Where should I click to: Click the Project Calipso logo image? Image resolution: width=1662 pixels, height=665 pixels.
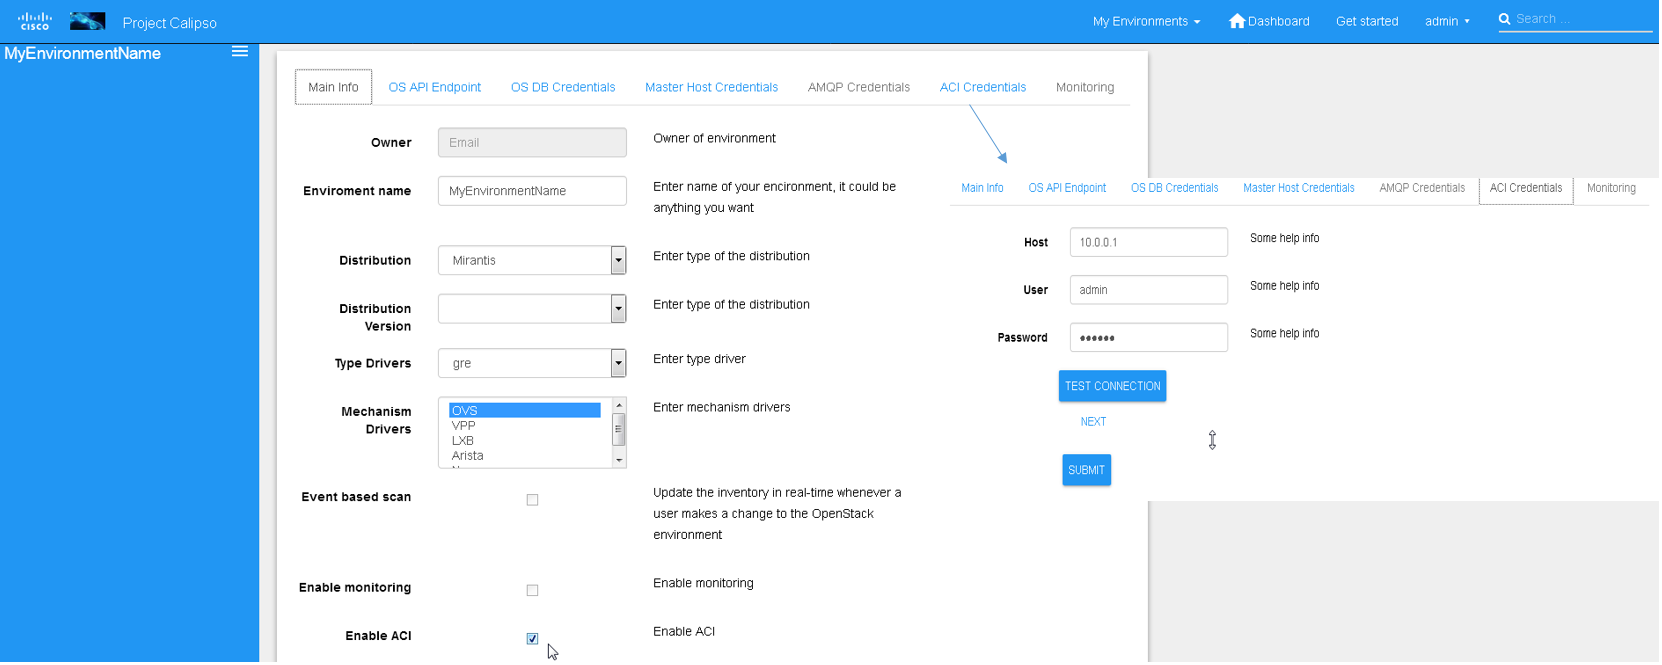pyautogui.click(x=87, y=21)
